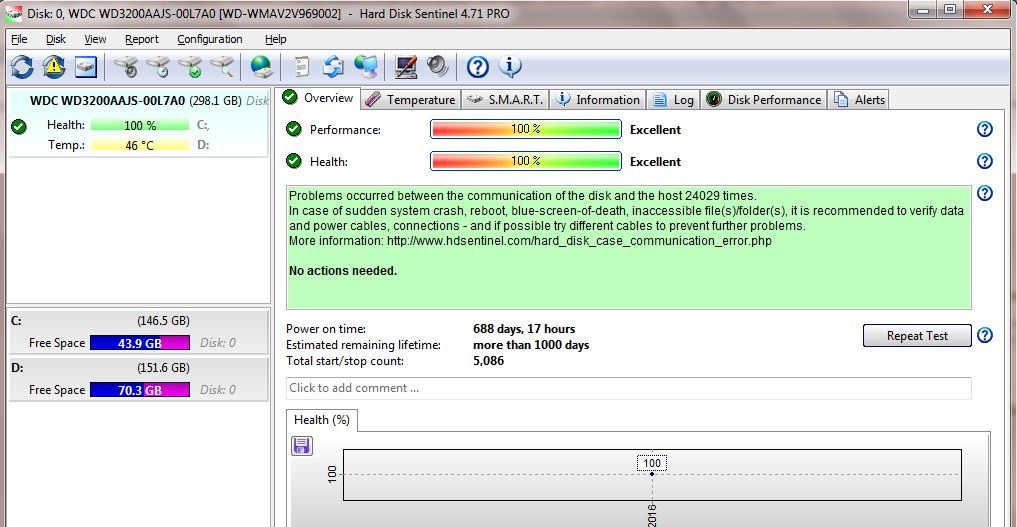
Task: Open the Disk menu
Action: [x=56, y=39]
